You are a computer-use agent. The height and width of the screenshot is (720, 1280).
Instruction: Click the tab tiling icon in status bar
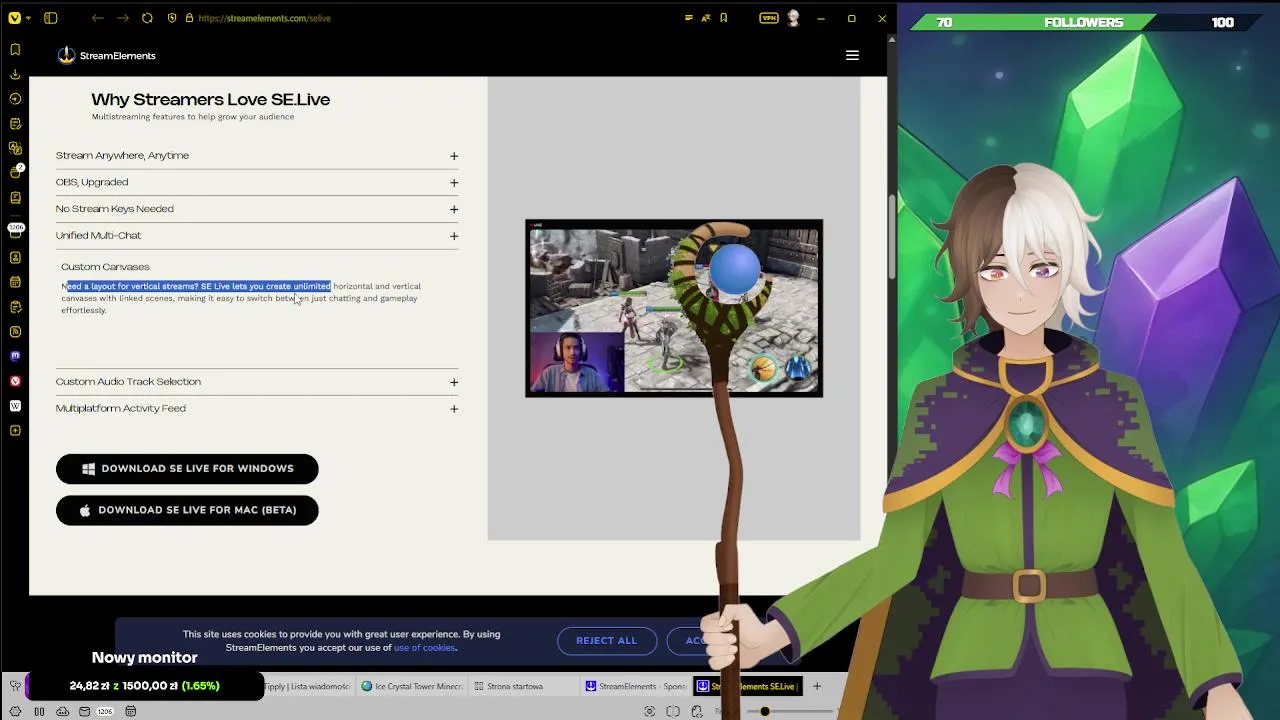click(673, 712)
